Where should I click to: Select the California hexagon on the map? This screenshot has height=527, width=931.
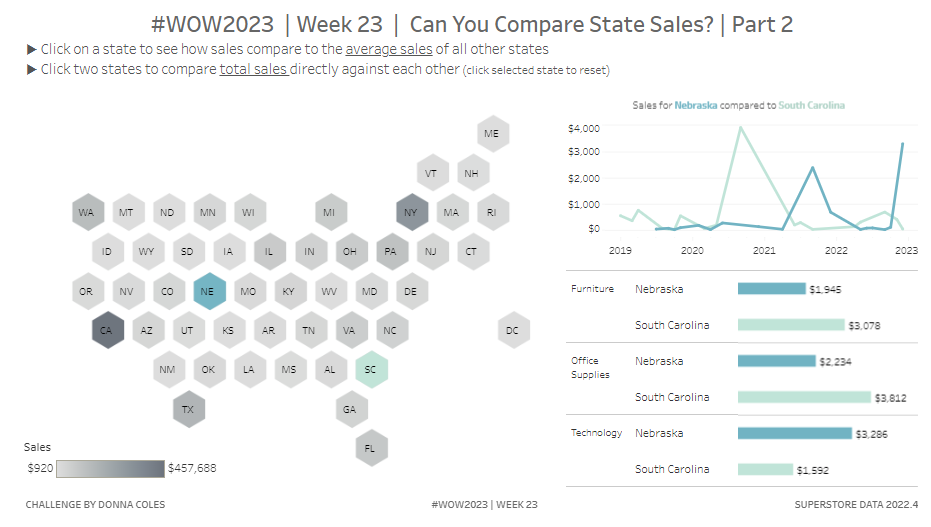(106, 330)
